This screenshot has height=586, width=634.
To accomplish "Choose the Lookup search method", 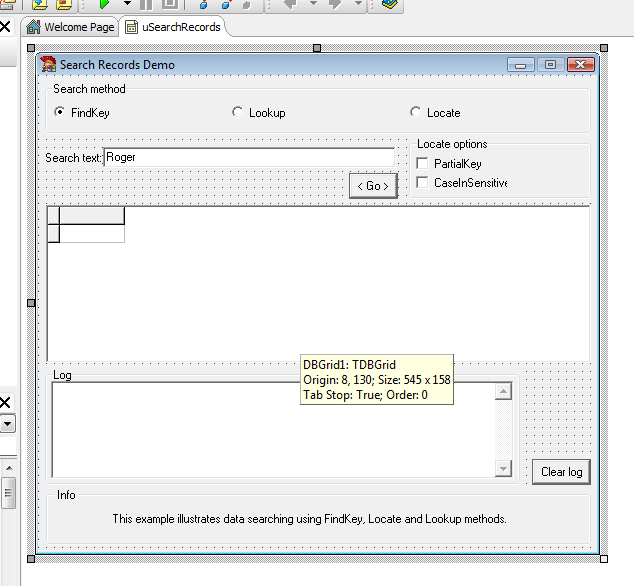I will (237, 113).
